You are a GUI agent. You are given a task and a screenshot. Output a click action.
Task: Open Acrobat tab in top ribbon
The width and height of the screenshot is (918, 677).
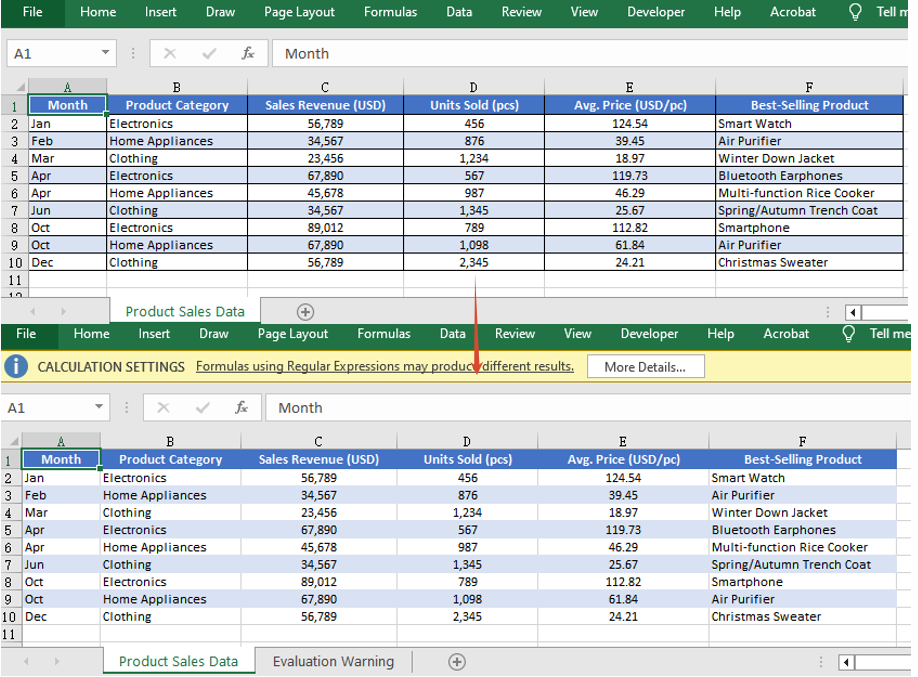(793, 12)
